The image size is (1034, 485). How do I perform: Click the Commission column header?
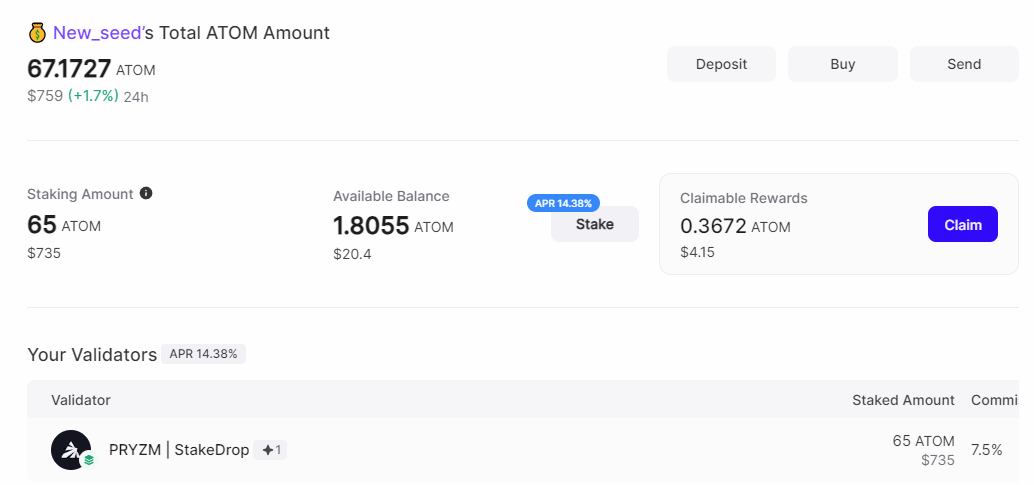pos(1002,400)
